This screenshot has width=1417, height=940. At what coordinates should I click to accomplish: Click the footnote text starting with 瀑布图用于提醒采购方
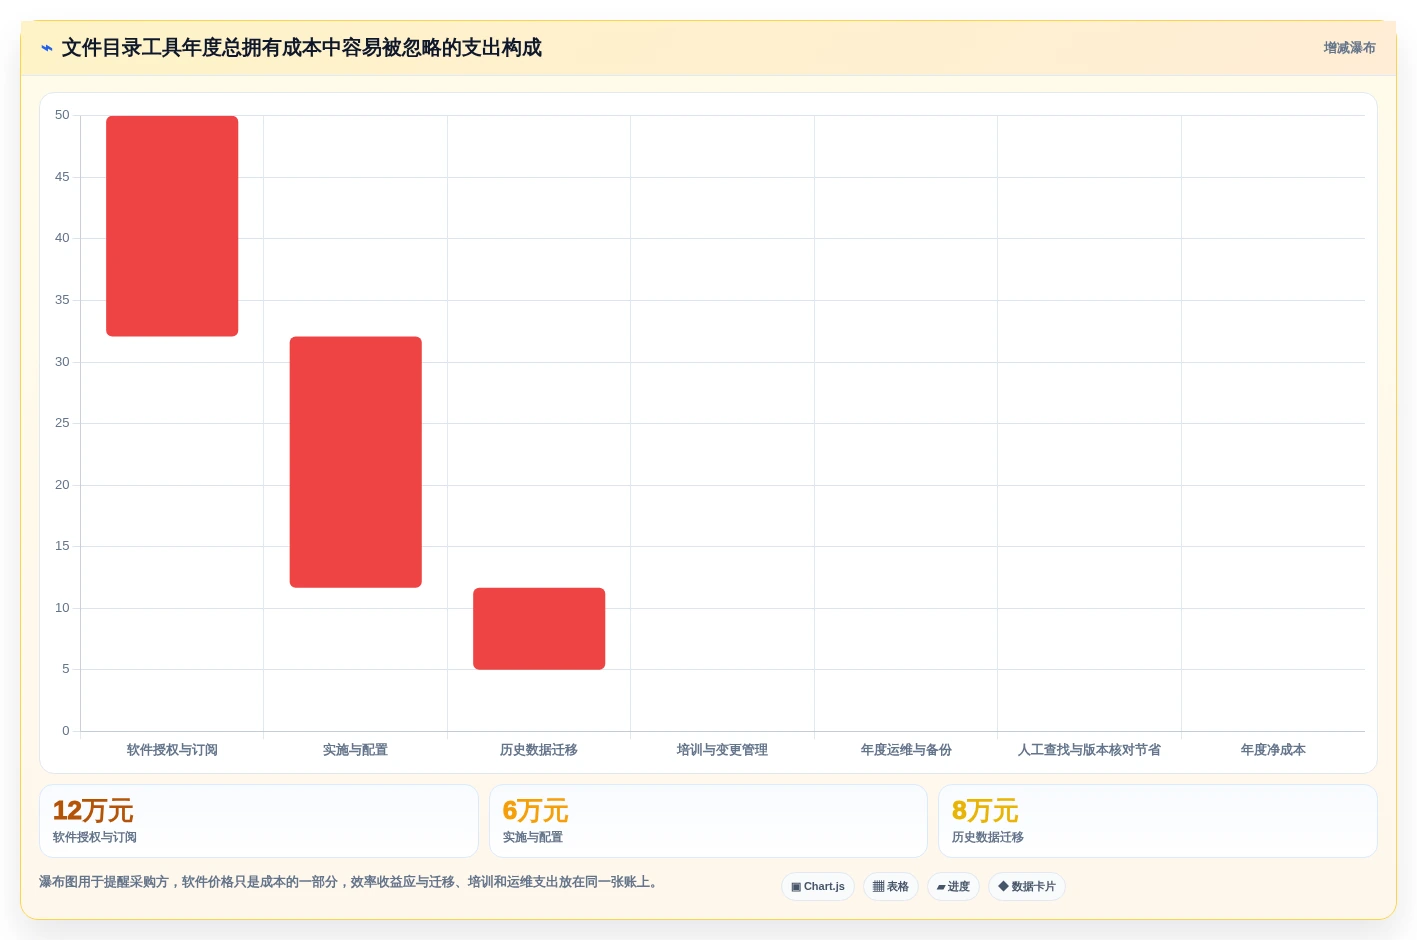click(351, 882)
